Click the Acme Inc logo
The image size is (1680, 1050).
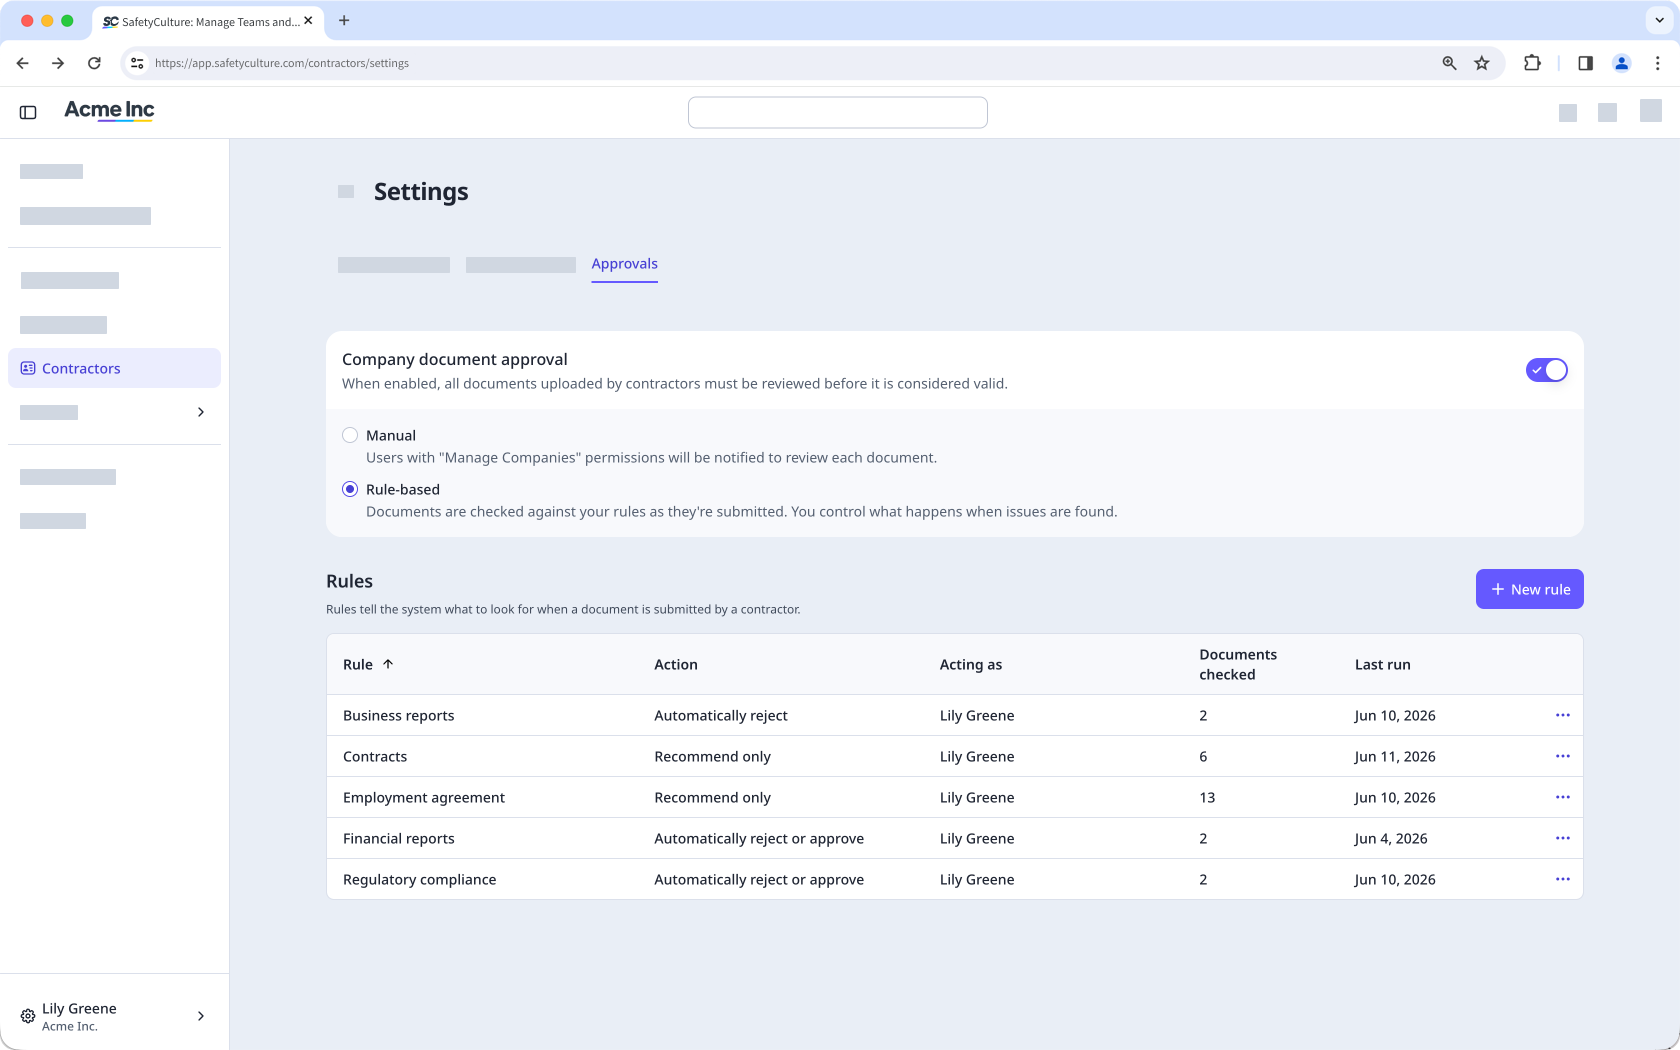pos(109,110)
